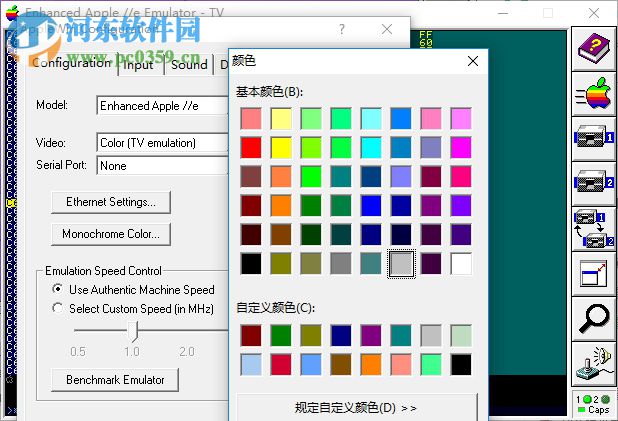Select the Drive 1 disk icon
Viewport: 618px width, 421px height.
coord(594,138)
